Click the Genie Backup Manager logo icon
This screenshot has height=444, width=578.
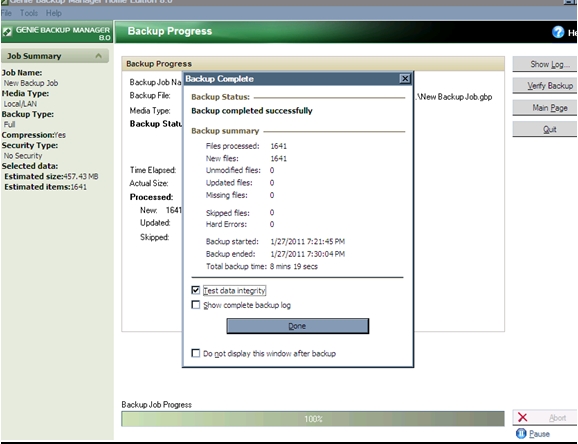coord(7,32)
